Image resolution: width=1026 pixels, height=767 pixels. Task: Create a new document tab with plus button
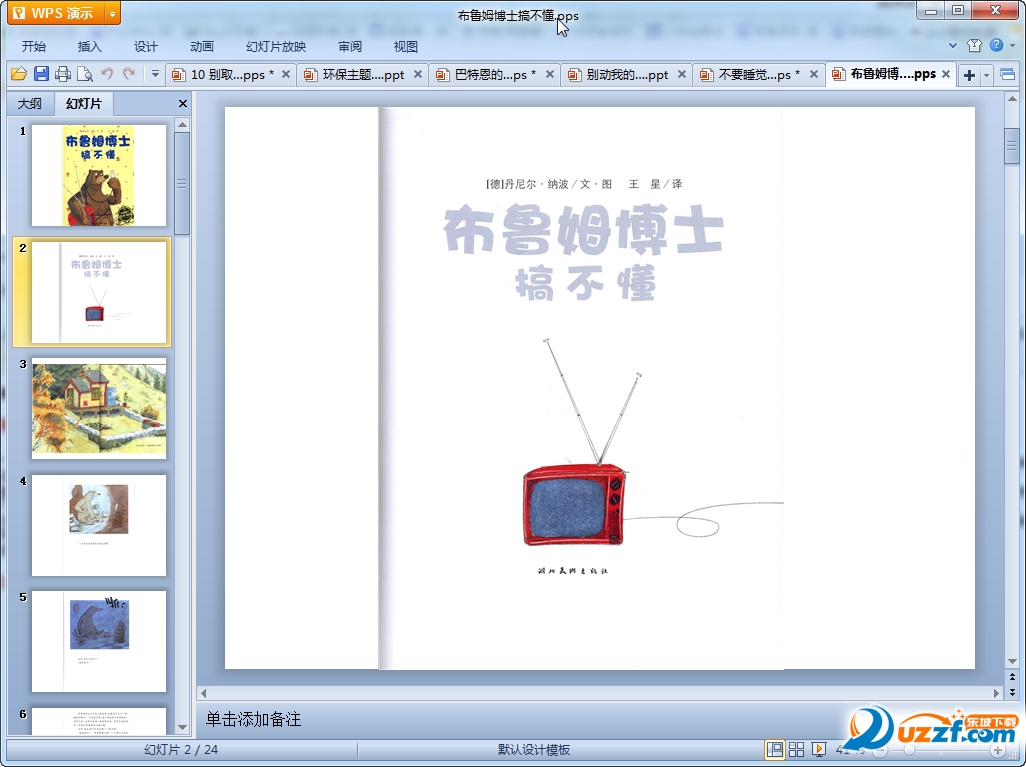click(x=970, y=75)
